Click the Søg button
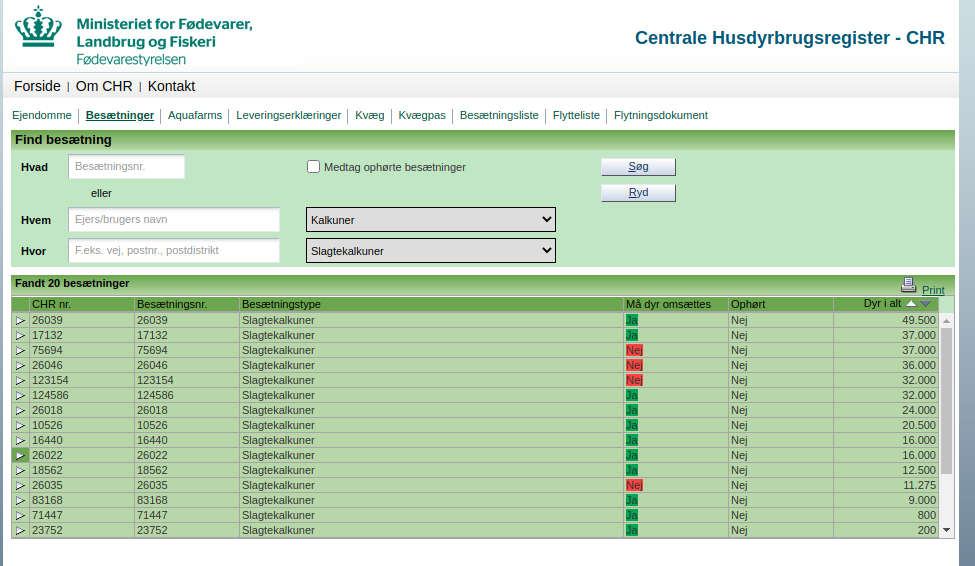Viewport: 975px width, 566px height. pos(638,167)
